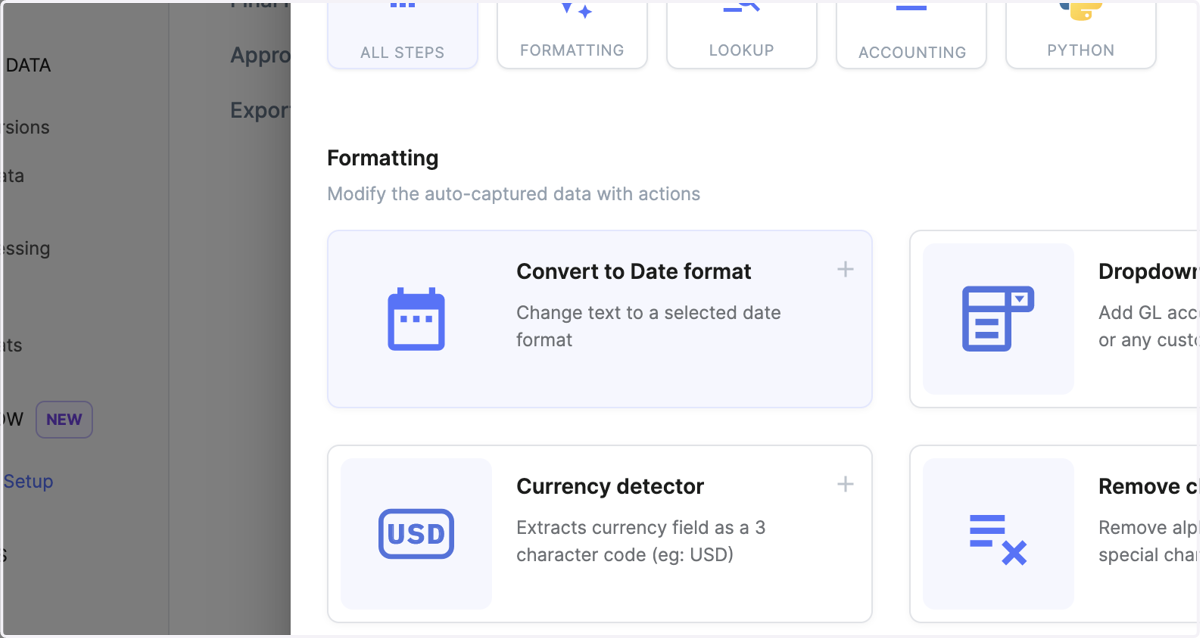This screenshot has height=638, width=1200.
Task: Click the NEW badge in the sidebar
Action: [x=64, y=420]
